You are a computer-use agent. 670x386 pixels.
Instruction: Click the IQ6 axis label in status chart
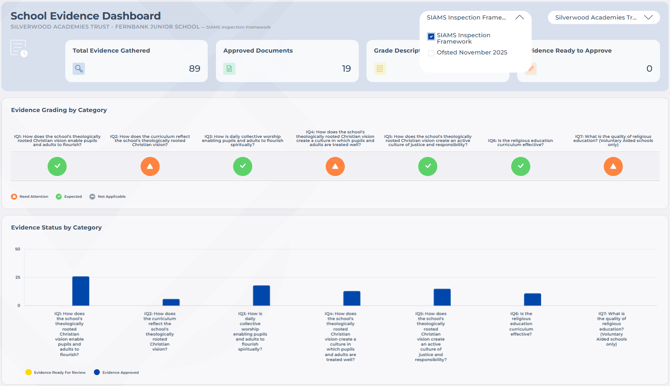tap(521, 324)
